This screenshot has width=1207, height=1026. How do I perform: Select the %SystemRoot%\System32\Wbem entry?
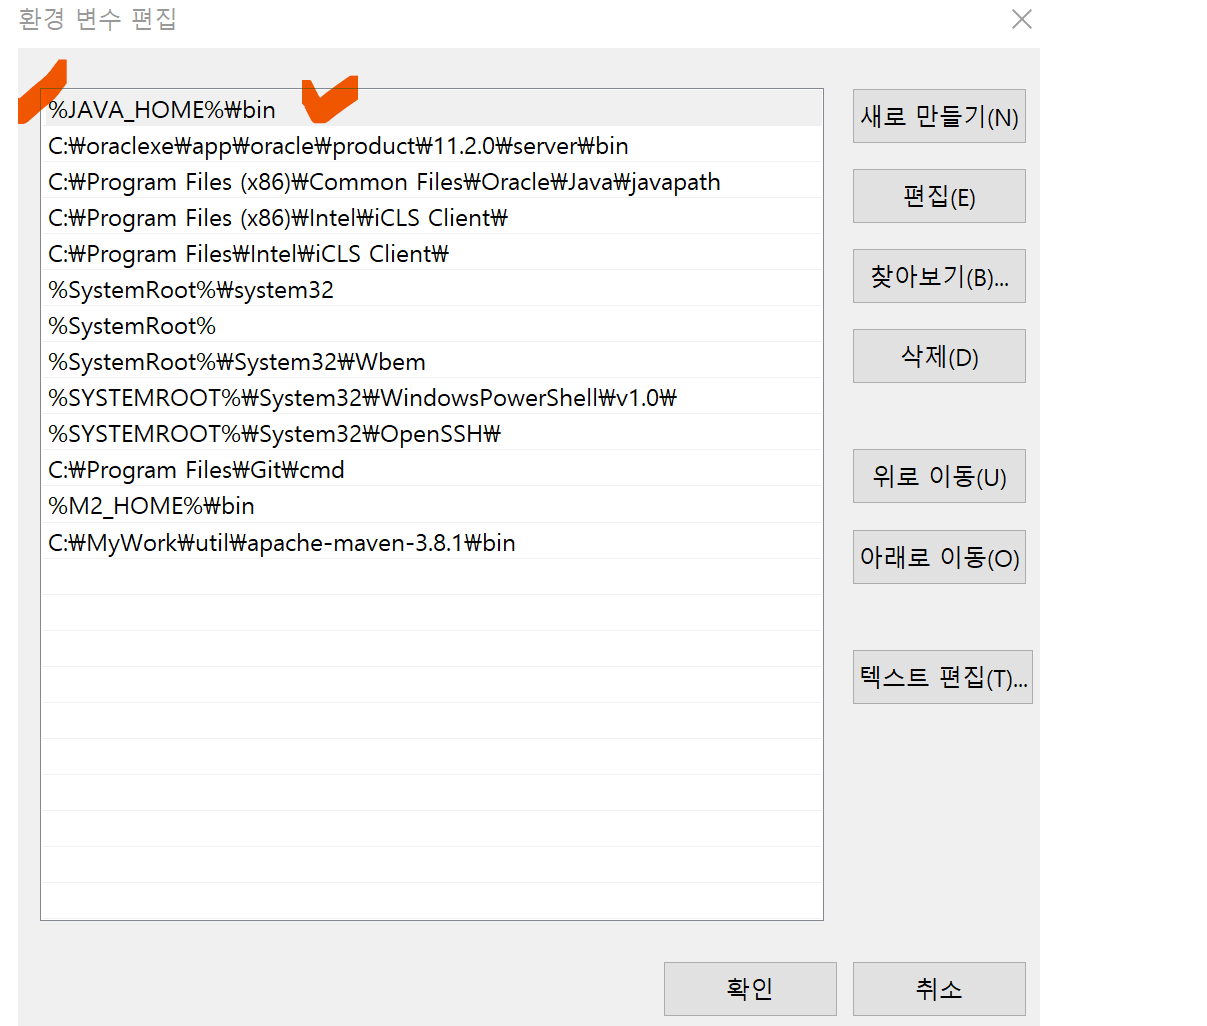click(432, 361)
